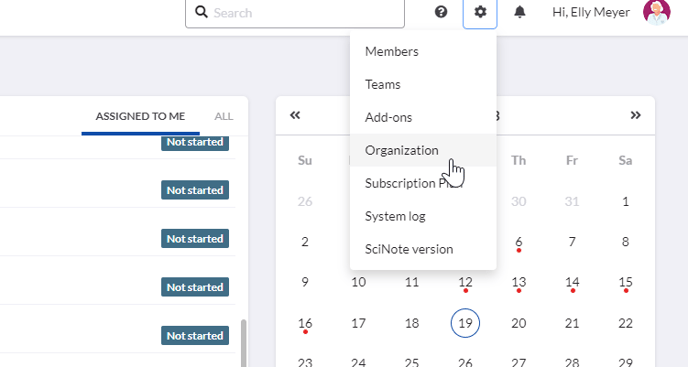Click the settings gear icon
The height and width of the screenshot is (367, 688).
(480, 12)
